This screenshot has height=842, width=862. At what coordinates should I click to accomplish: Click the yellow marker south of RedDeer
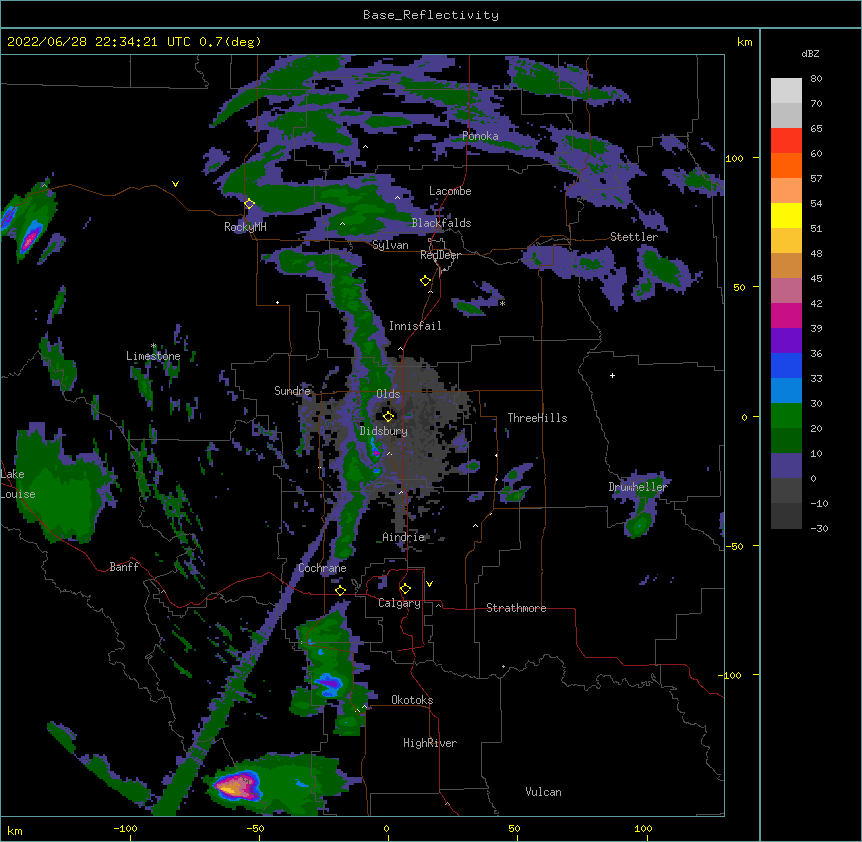[x=425, y=281]
